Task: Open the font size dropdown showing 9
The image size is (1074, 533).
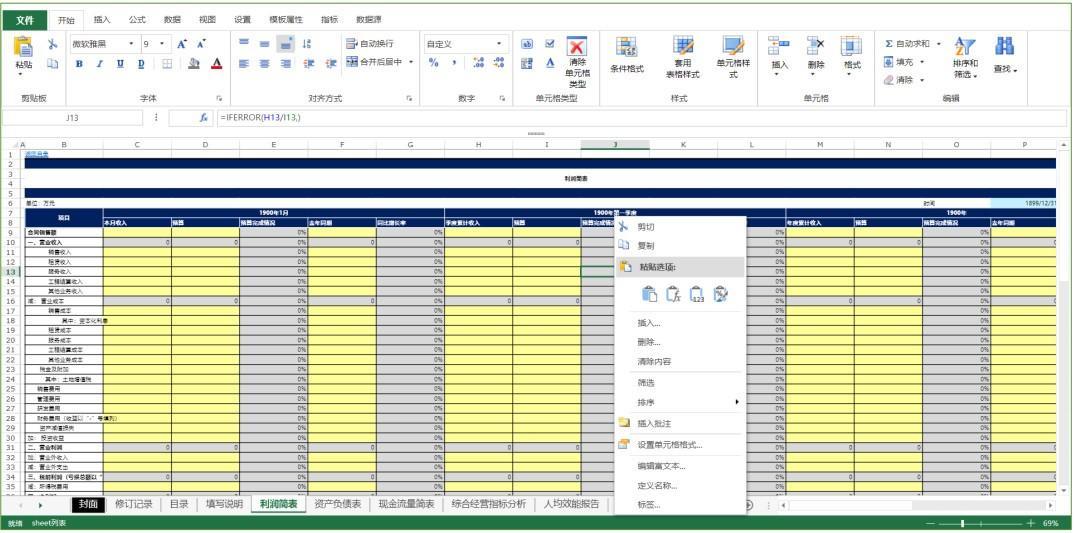Action: pyautogui.click(x=162, y=44)
